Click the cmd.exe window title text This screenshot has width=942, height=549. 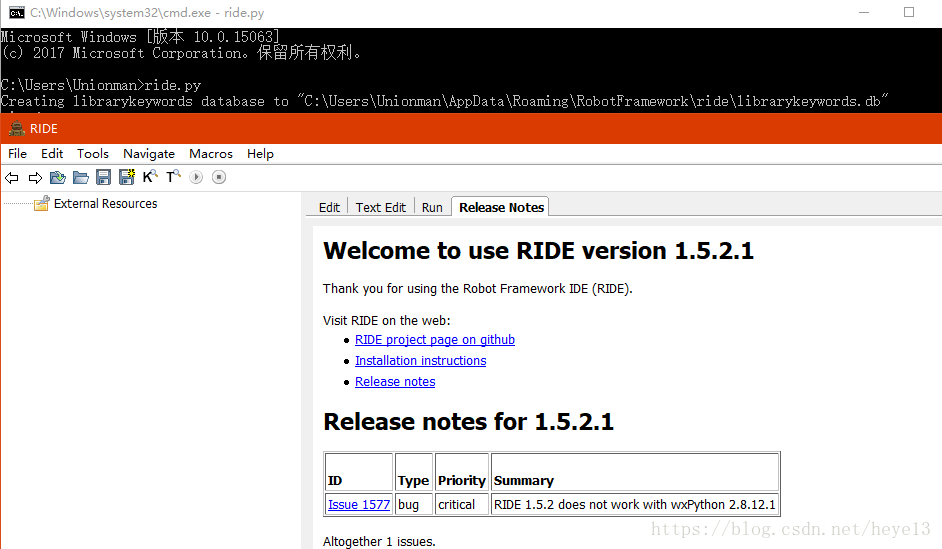click(x=147, y=13)
